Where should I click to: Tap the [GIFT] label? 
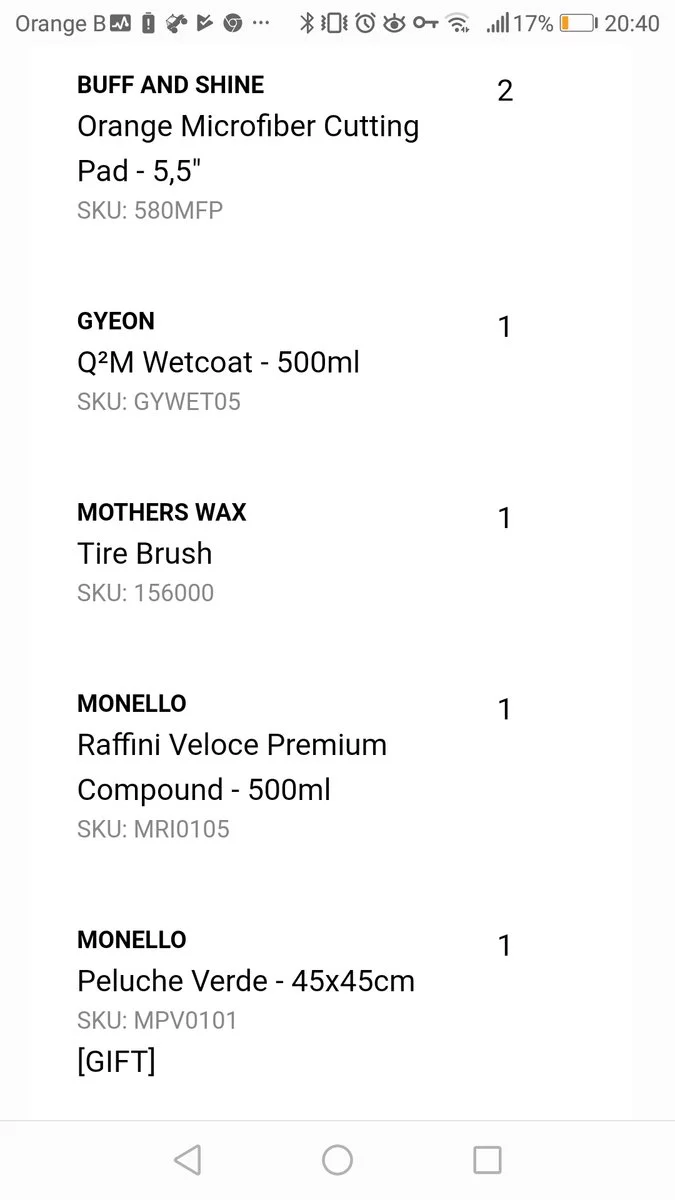point(116,1061)
